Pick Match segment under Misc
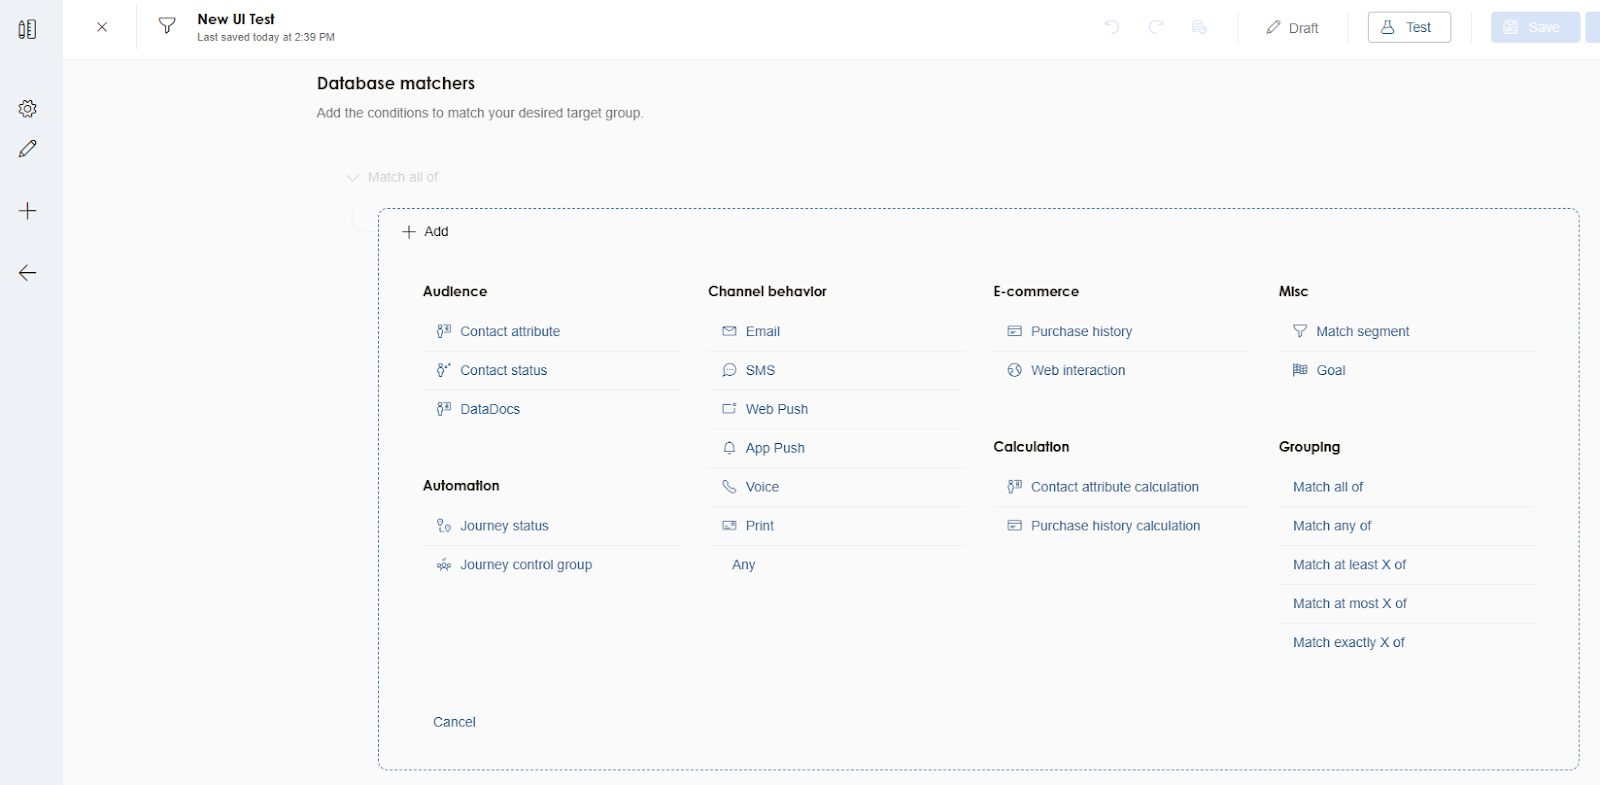Image resolution: width=1600 pixels, height=785 pixels. [1362, 332]
